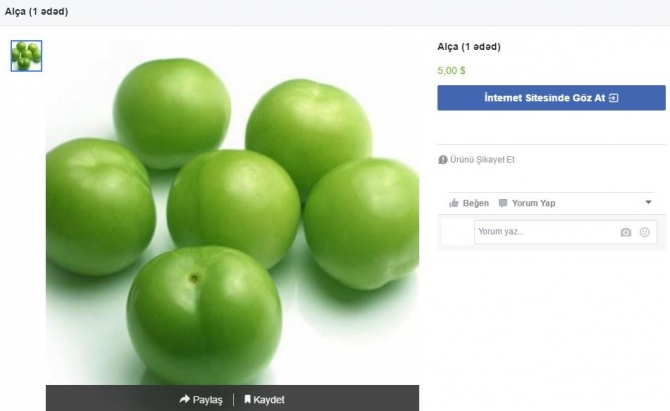Select the small green plums thumbnail
Screen dimensions: 670x411
click(x=26, y=56)
